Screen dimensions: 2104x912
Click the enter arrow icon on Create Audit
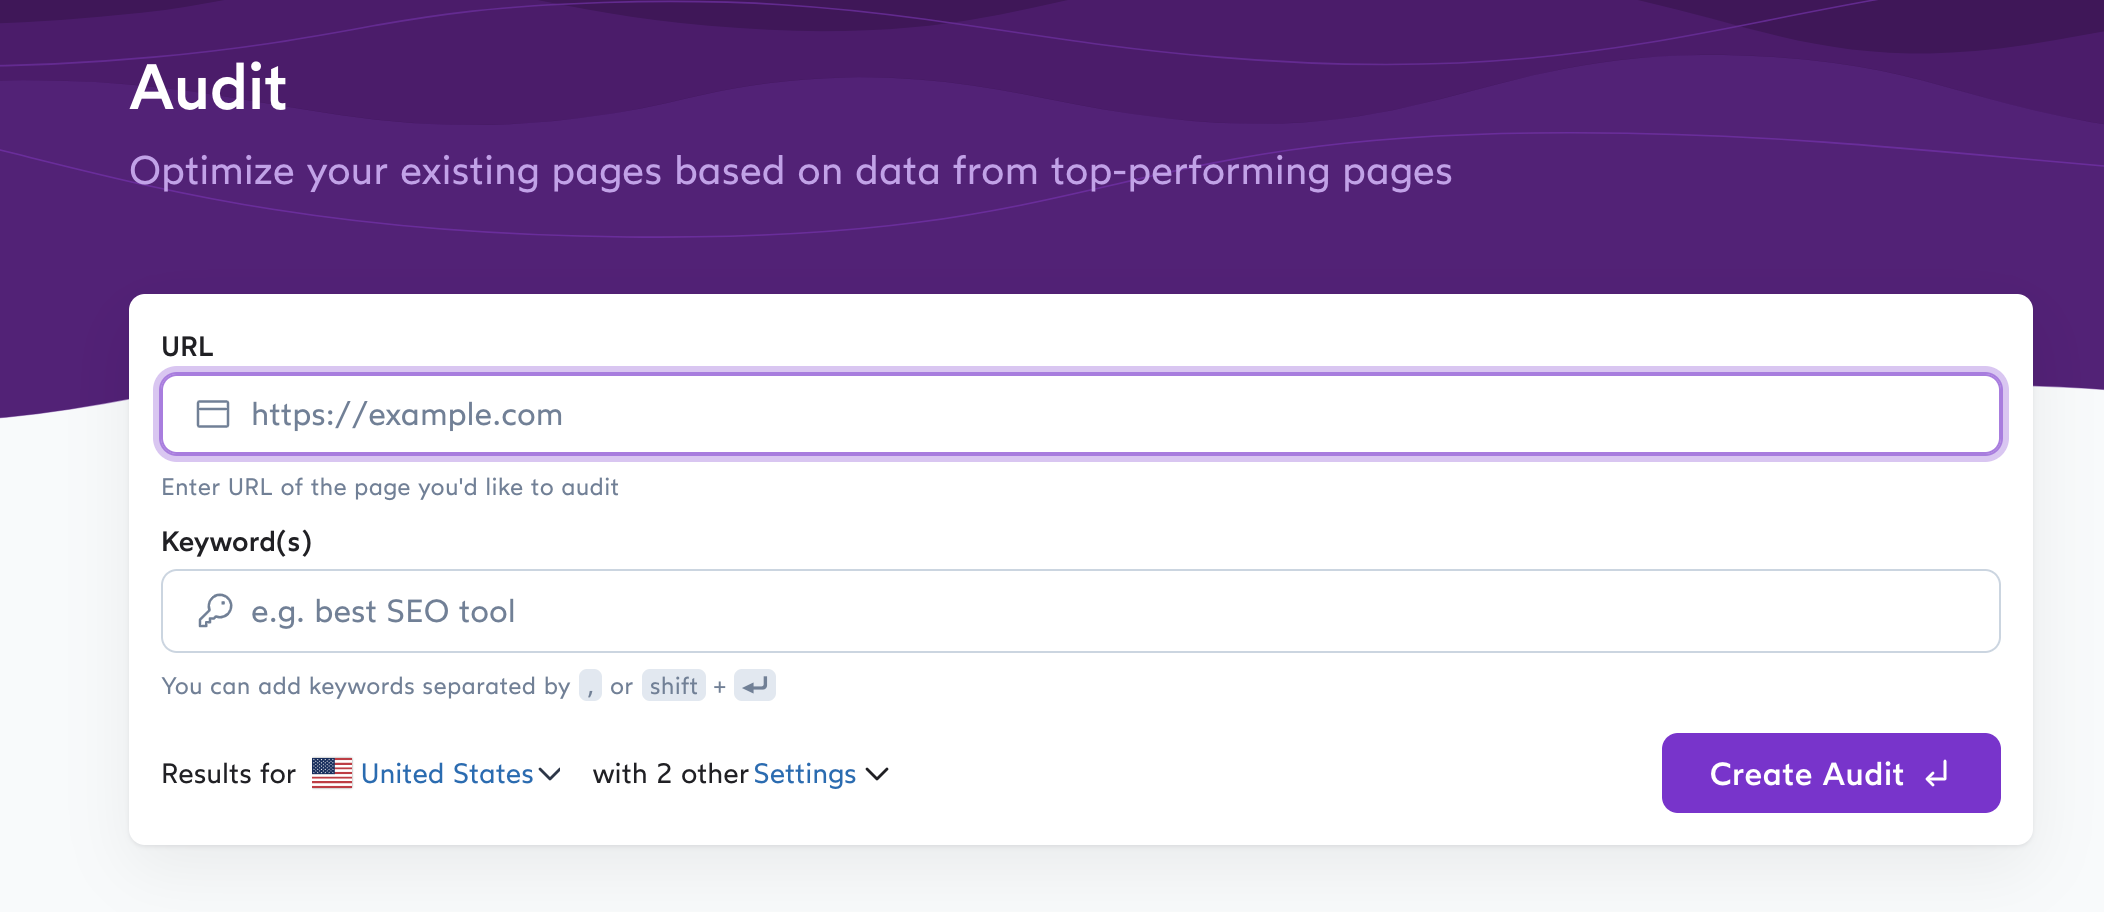coord(1937,774)
